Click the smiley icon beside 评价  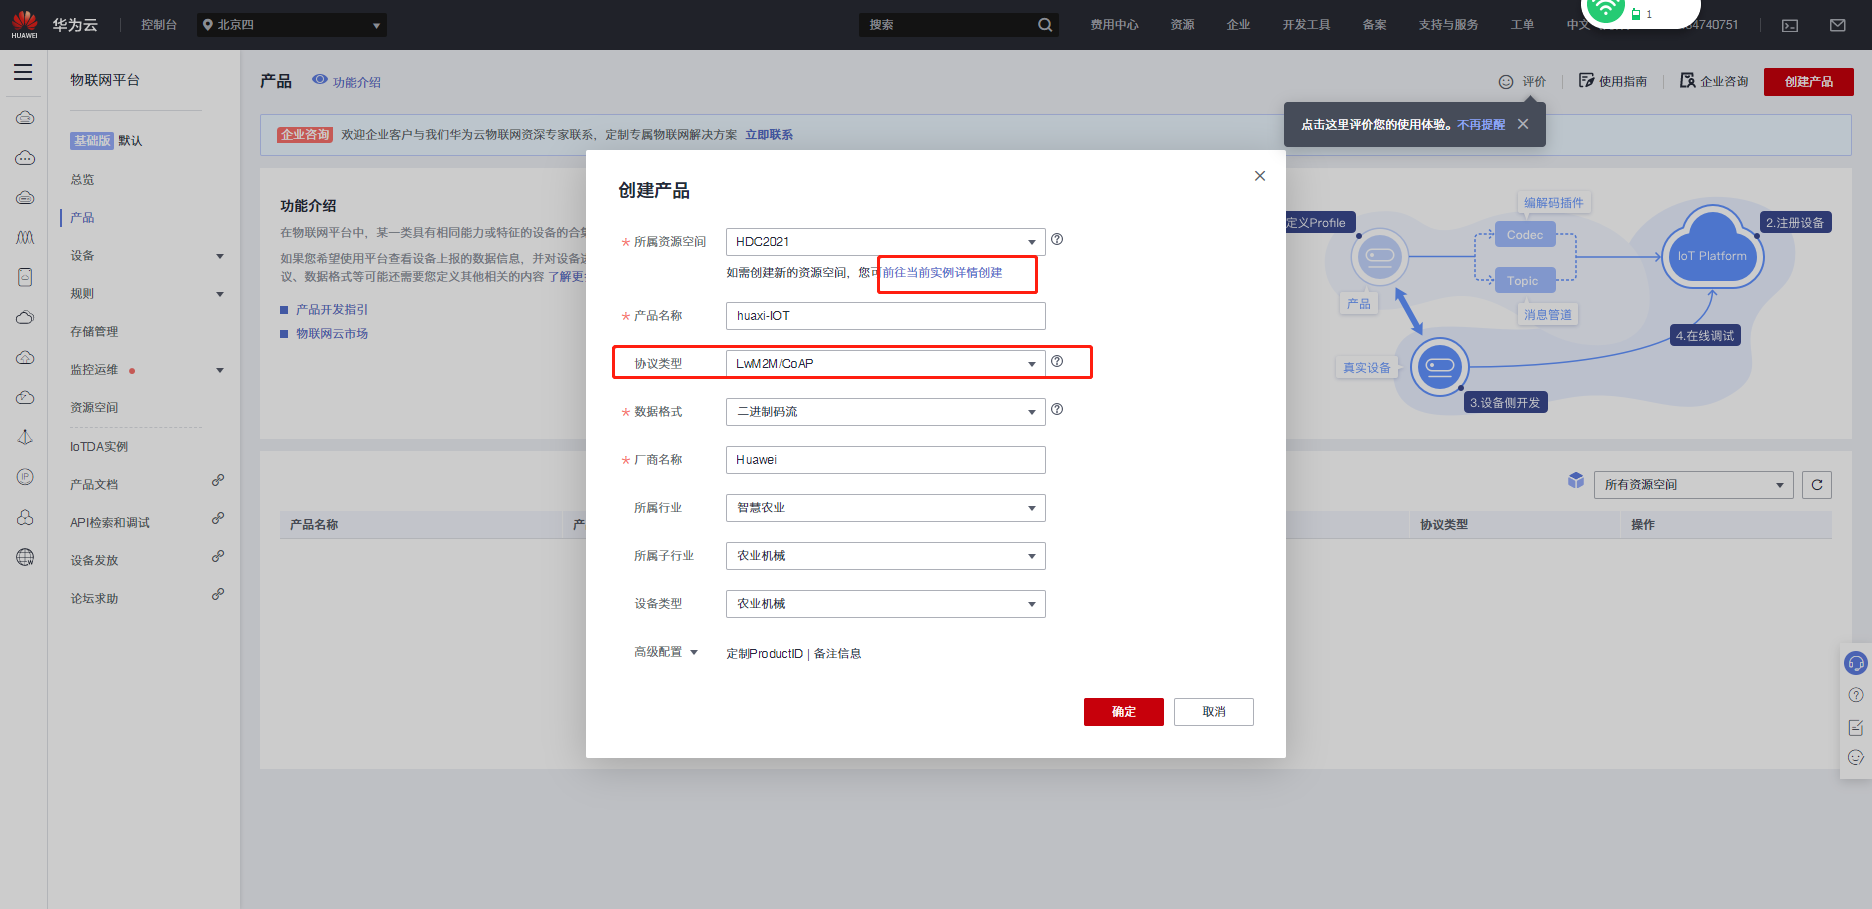(1506, 82)
